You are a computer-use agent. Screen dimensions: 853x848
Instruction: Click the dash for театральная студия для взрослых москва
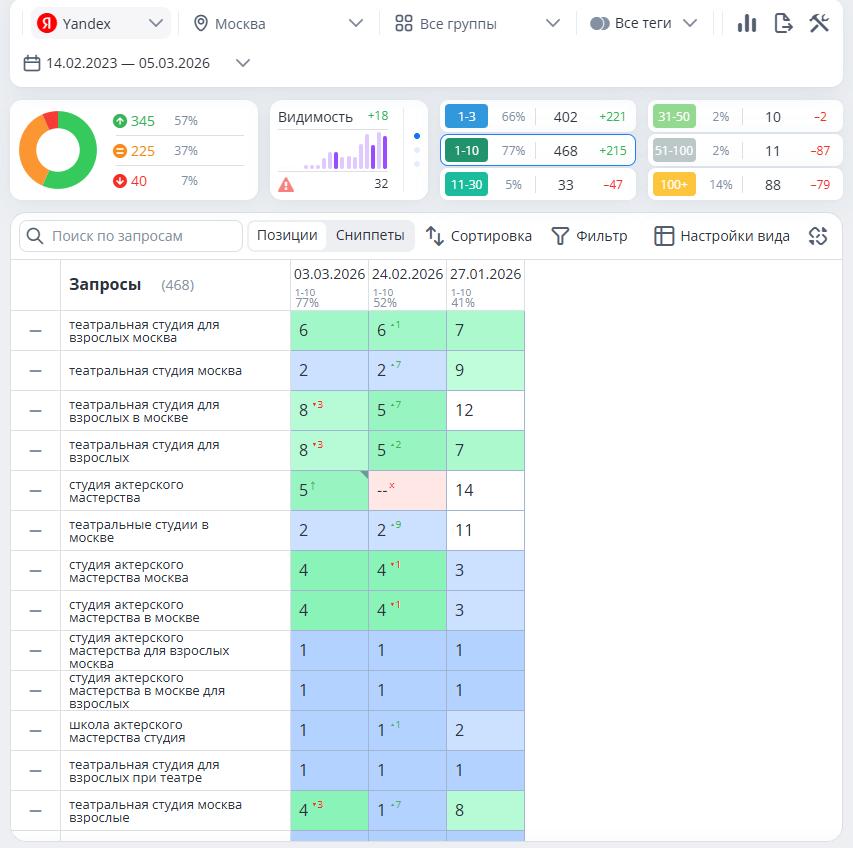(35, 331)
